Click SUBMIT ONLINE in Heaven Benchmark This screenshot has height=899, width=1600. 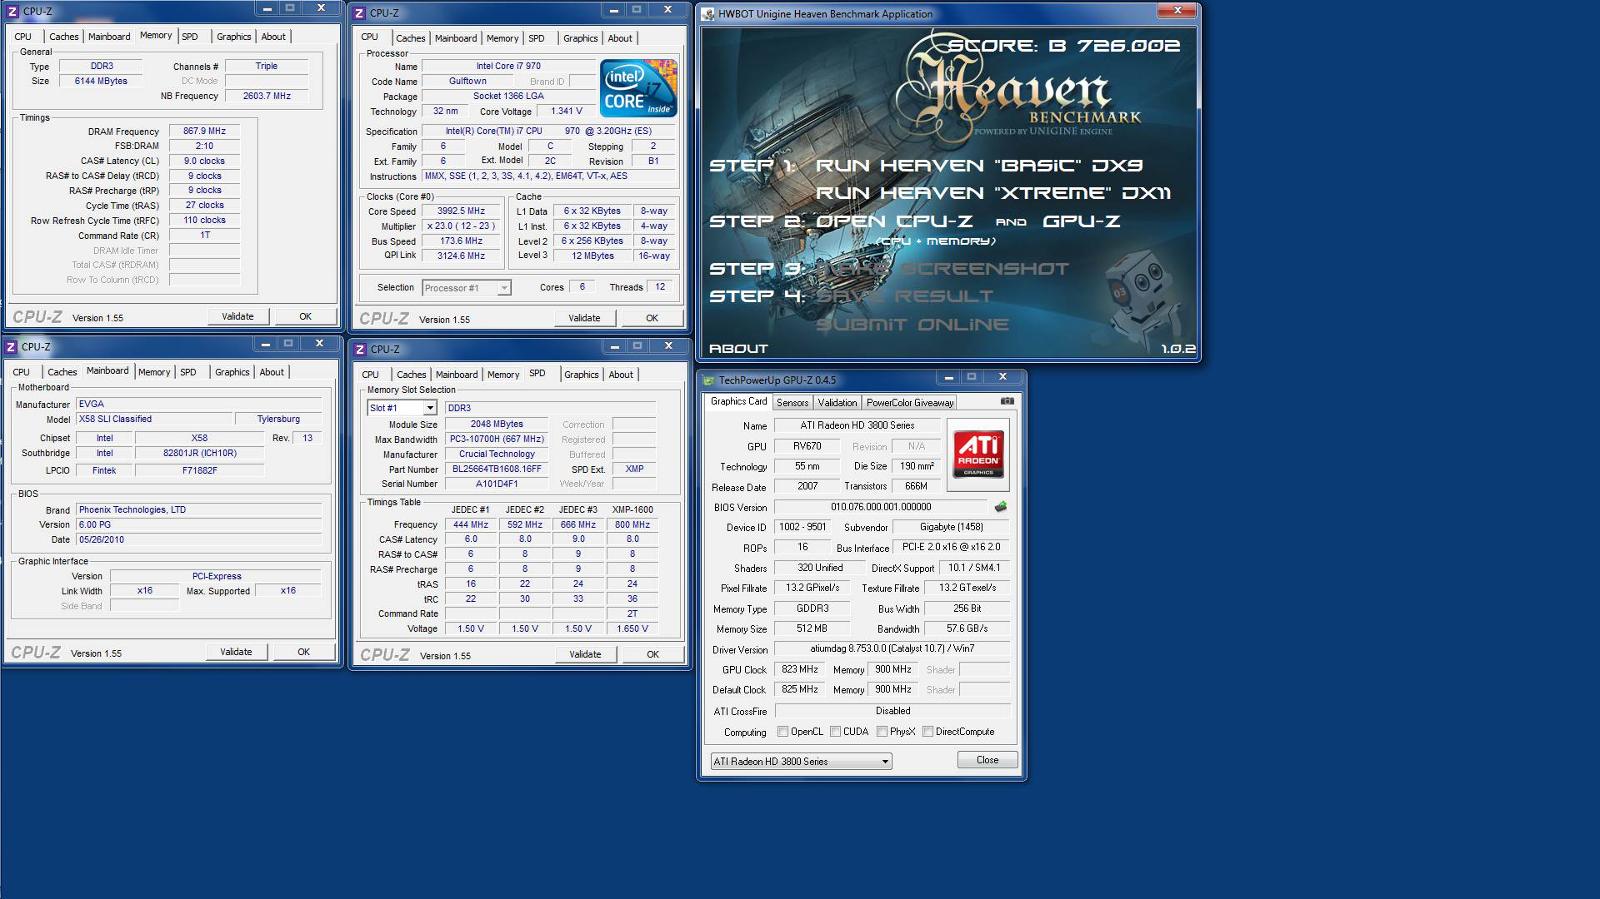point(912,325)
